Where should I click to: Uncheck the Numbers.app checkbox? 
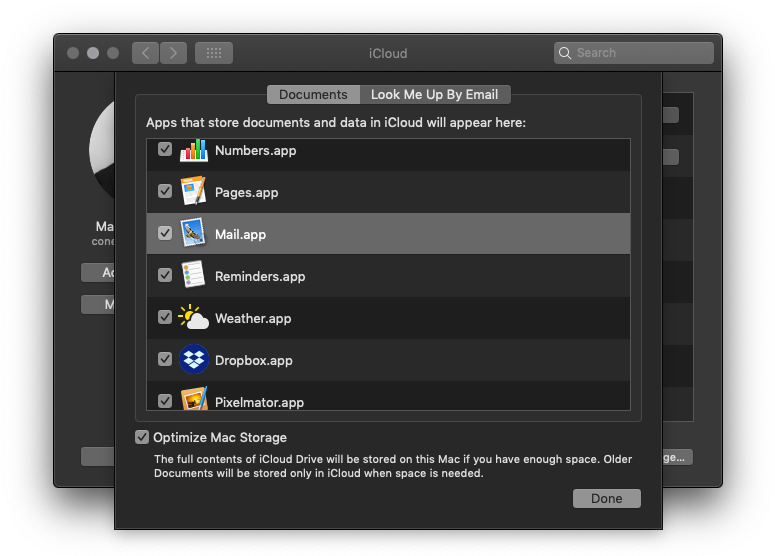point(165,150)
